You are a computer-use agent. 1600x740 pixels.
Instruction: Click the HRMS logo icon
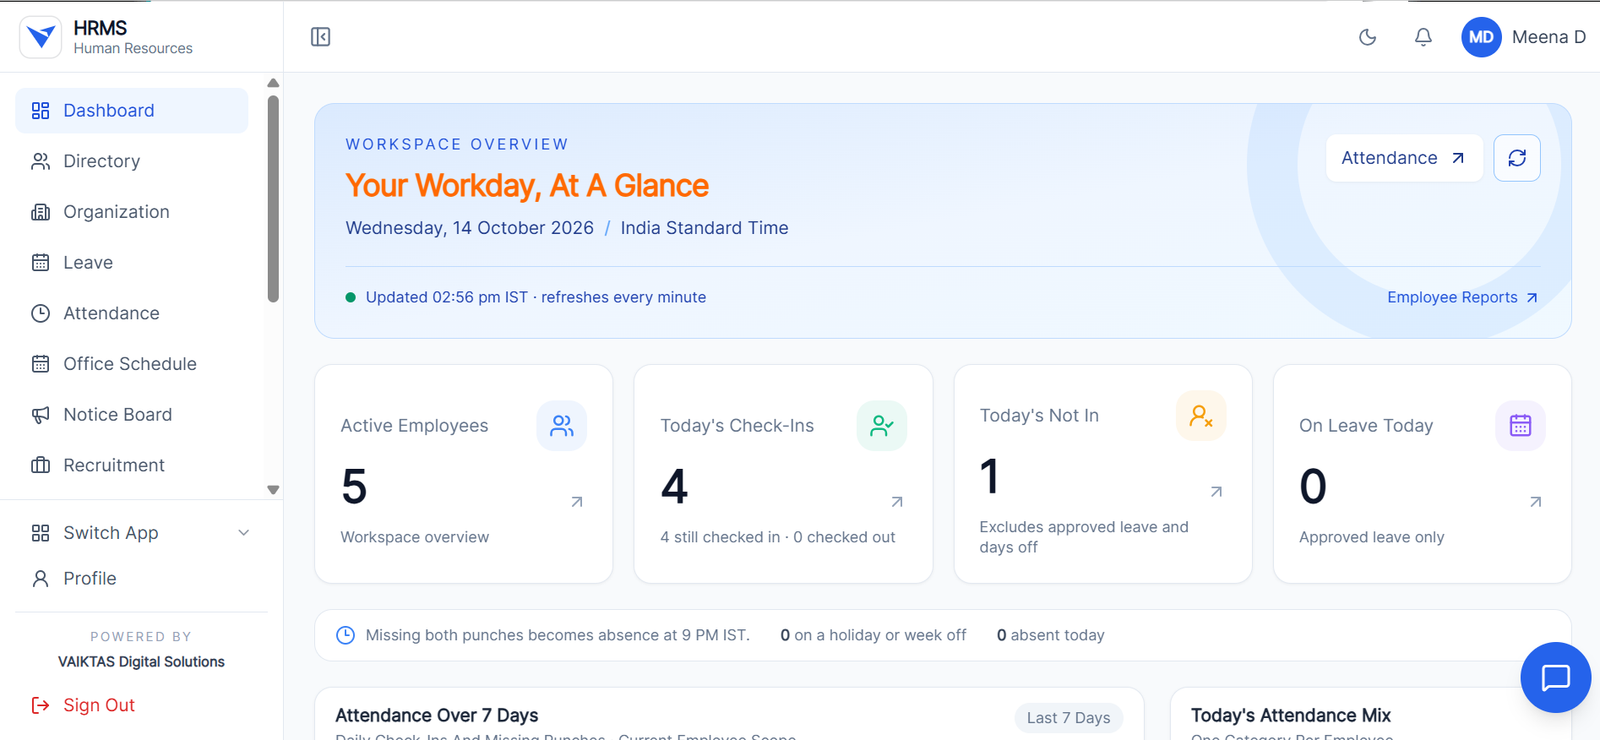point(41,37)
